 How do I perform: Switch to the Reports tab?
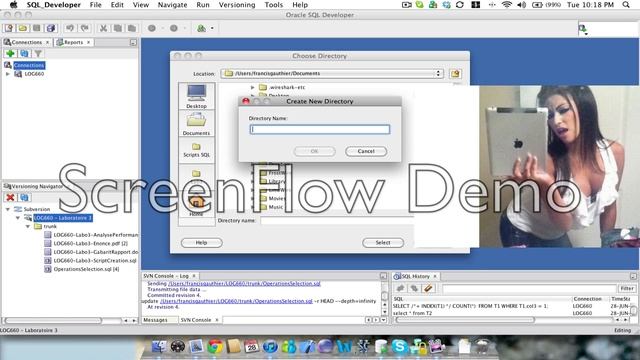click(x=73, y=42)
